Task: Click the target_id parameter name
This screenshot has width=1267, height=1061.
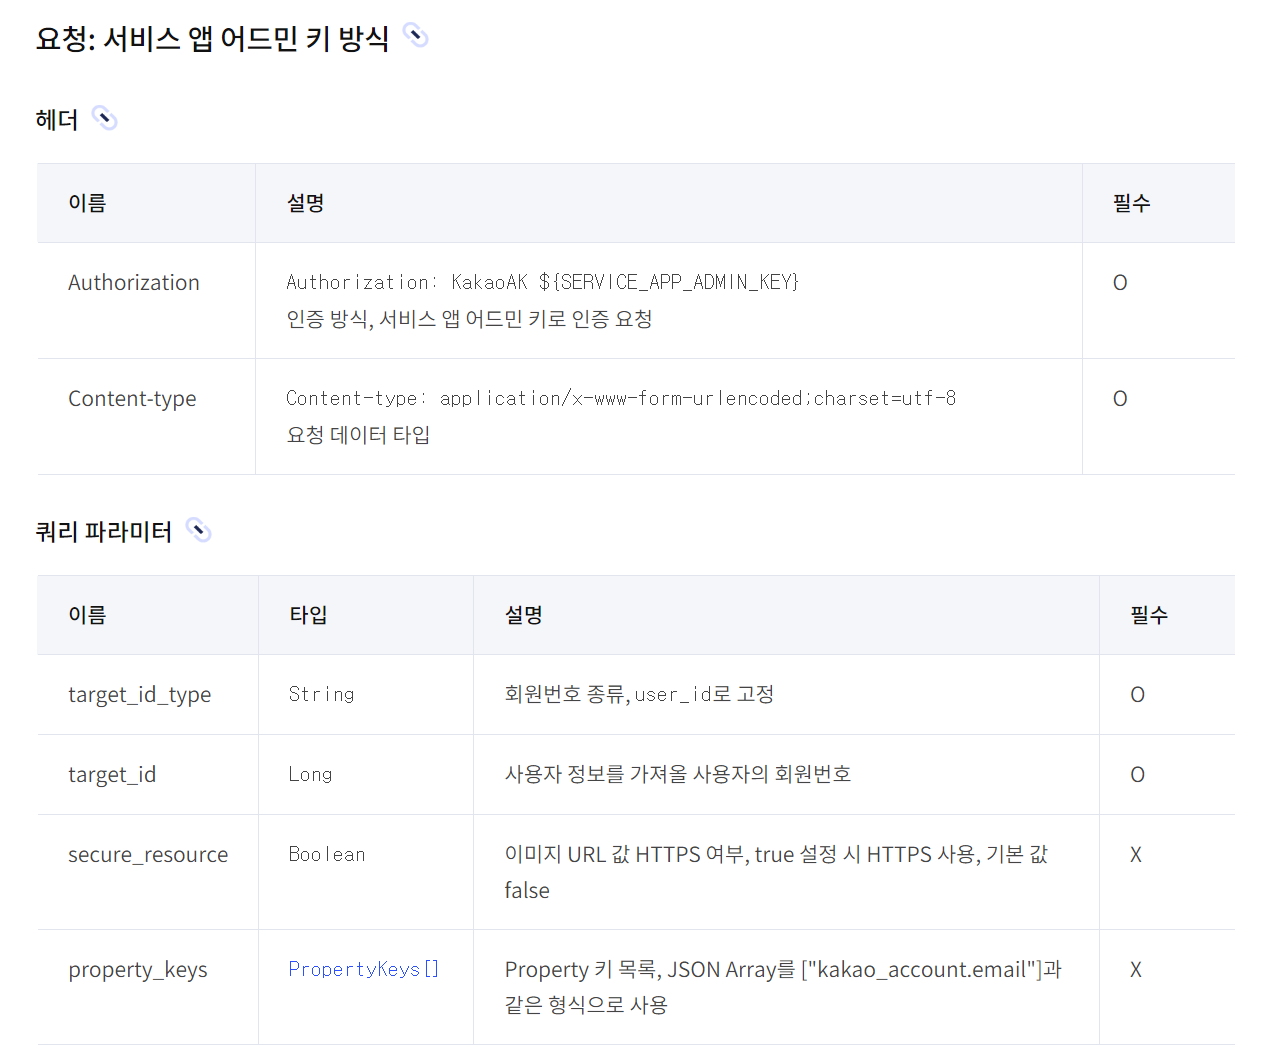Action: [112, 775]
